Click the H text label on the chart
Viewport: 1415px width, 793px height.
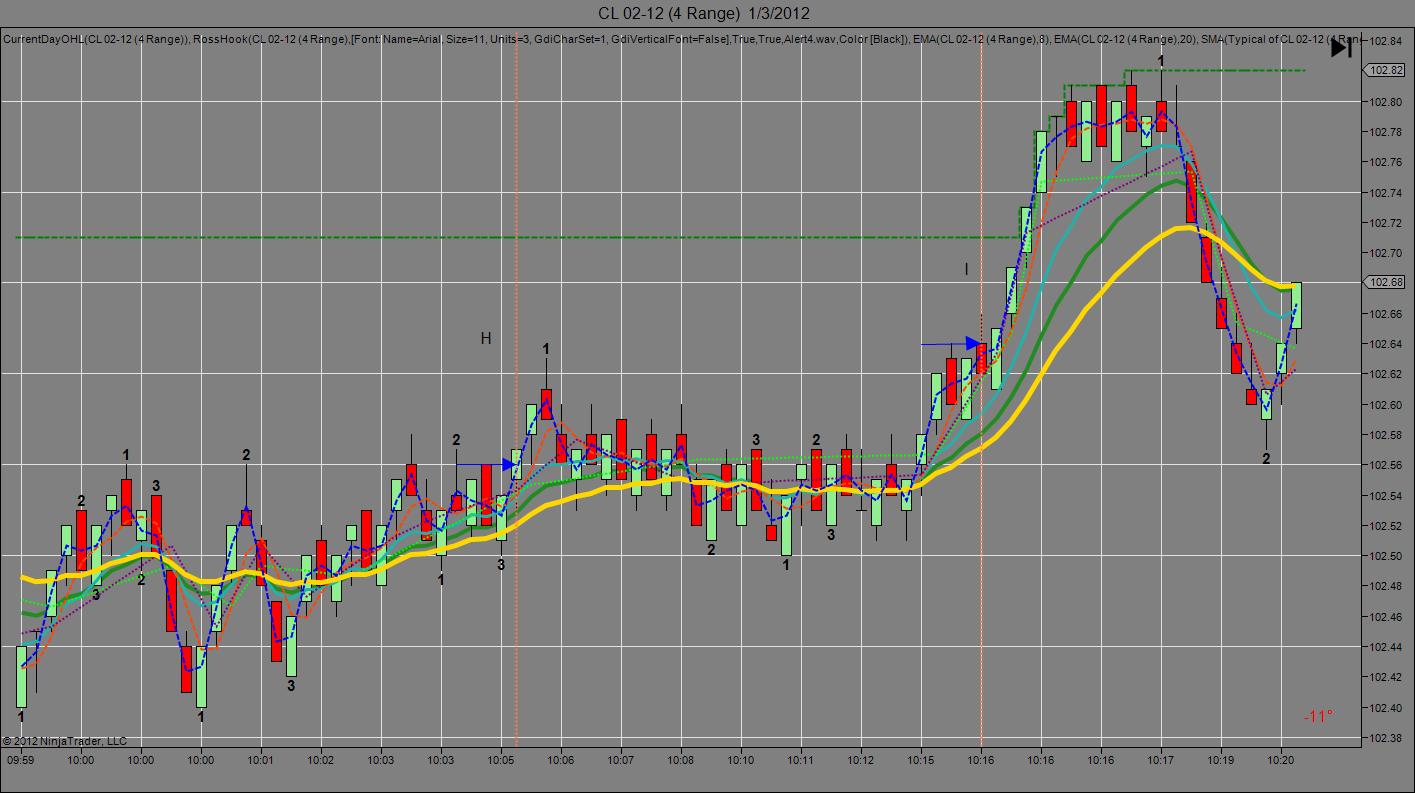tap(486, 339)
